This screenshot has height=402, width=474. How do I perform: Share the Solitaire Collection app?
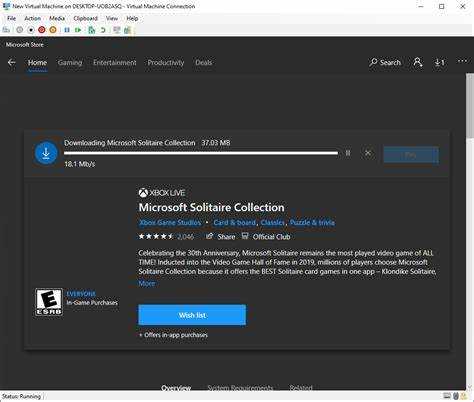[221, 237]
